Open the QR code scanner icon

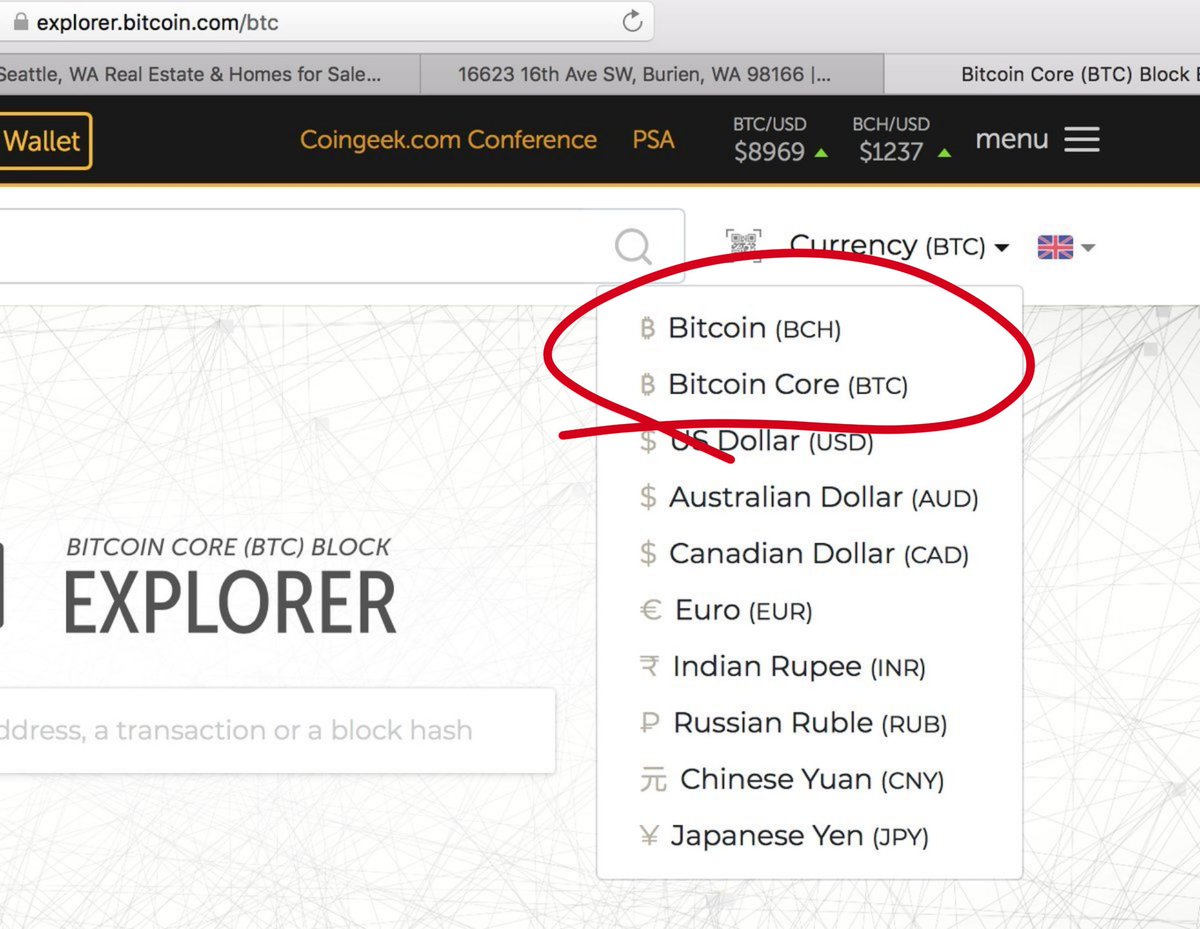(743, 245)
